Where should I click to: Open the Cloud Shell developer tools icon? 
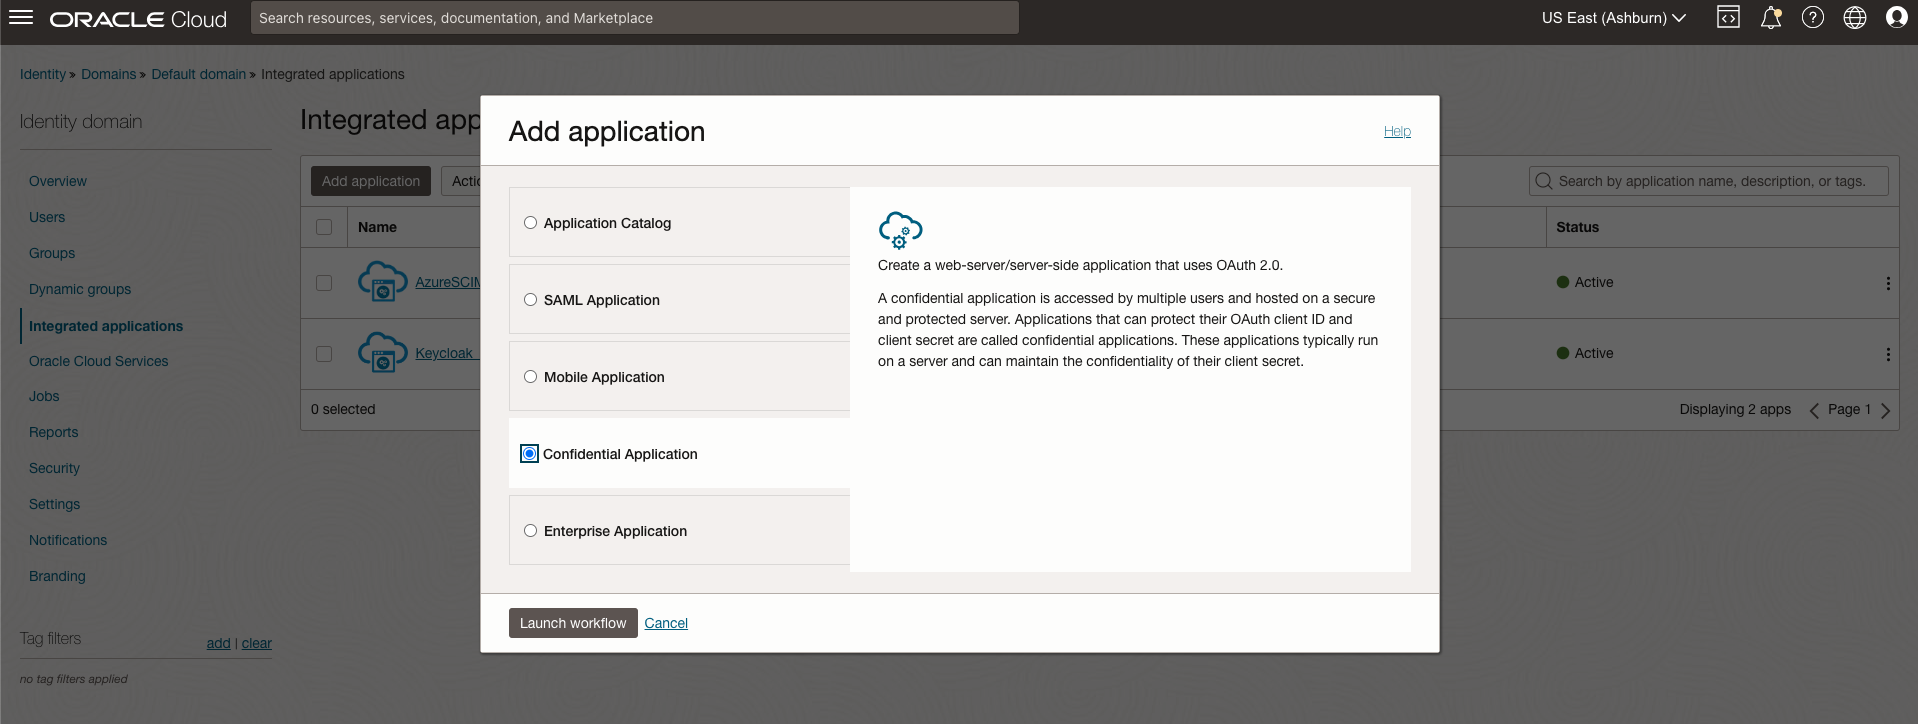coord(1728,17)
